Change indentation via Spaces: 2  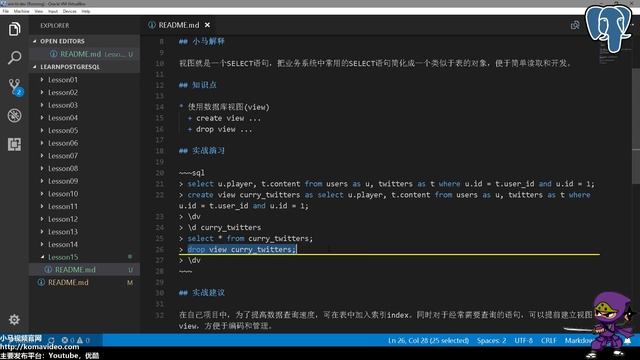491,340
